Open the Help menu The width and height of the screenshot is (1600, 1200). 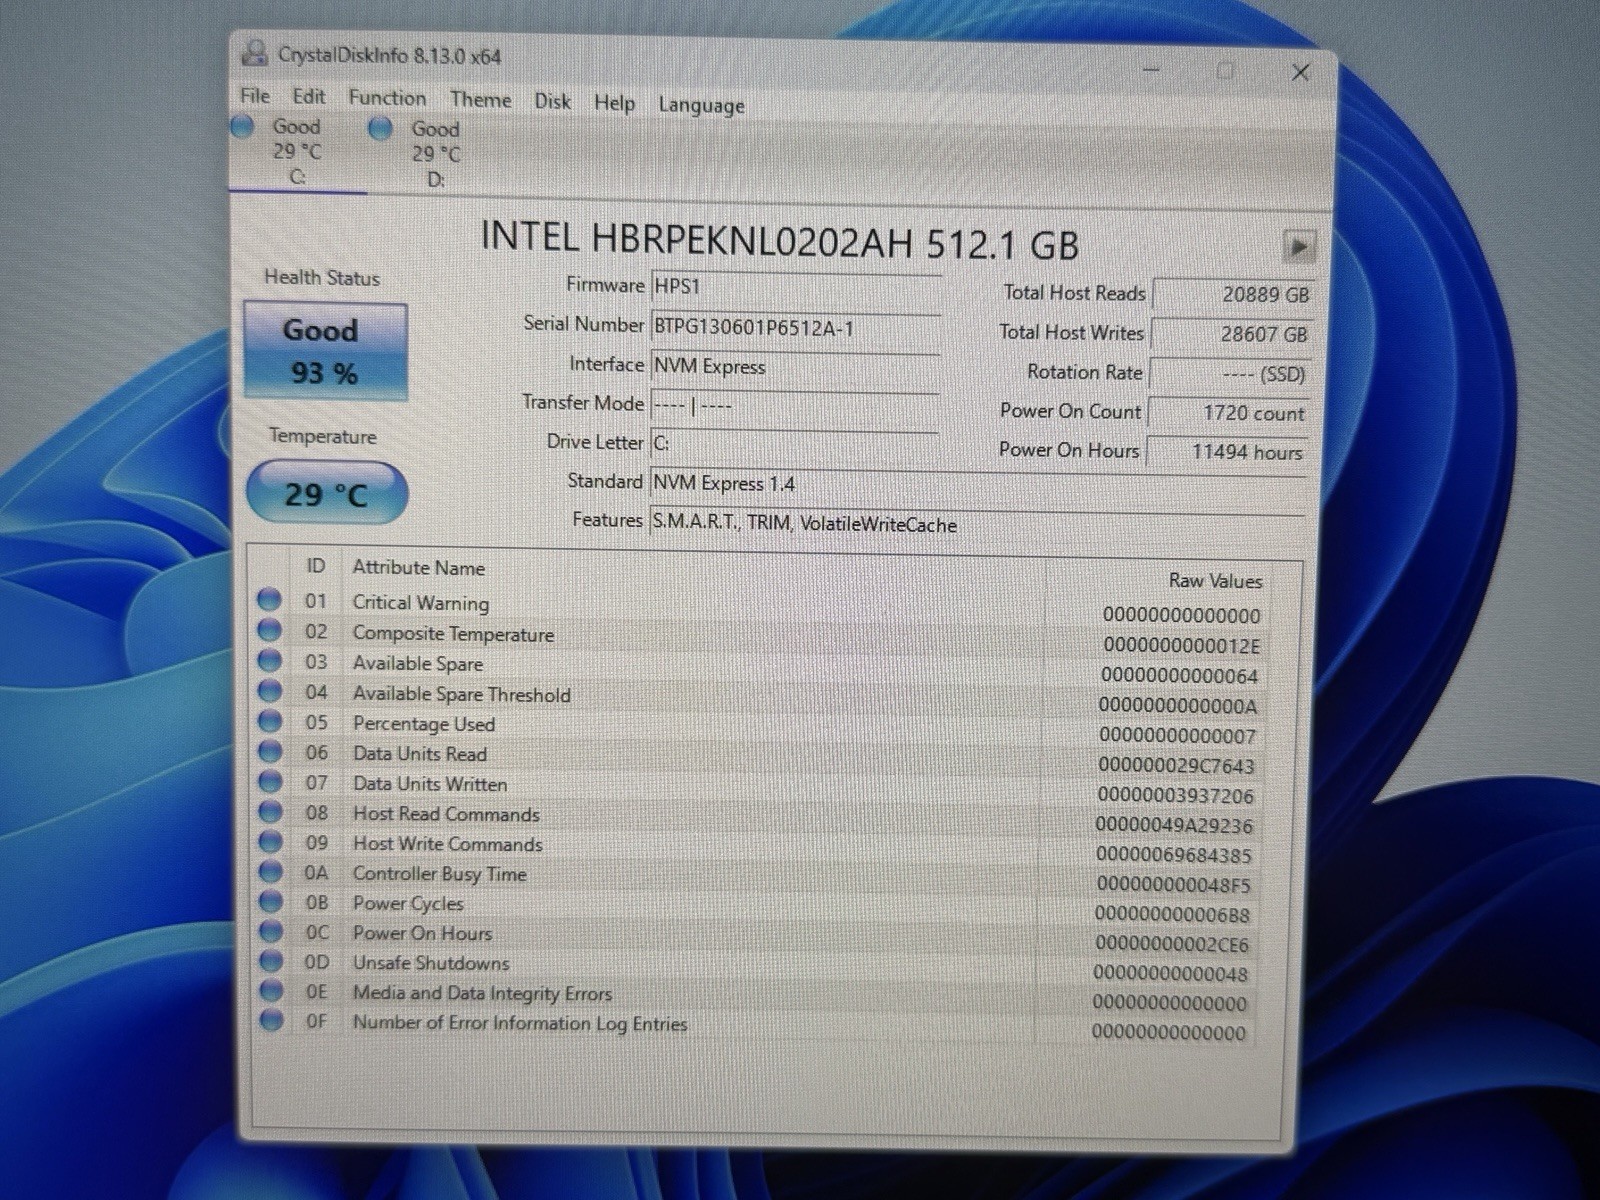[614, 103]
